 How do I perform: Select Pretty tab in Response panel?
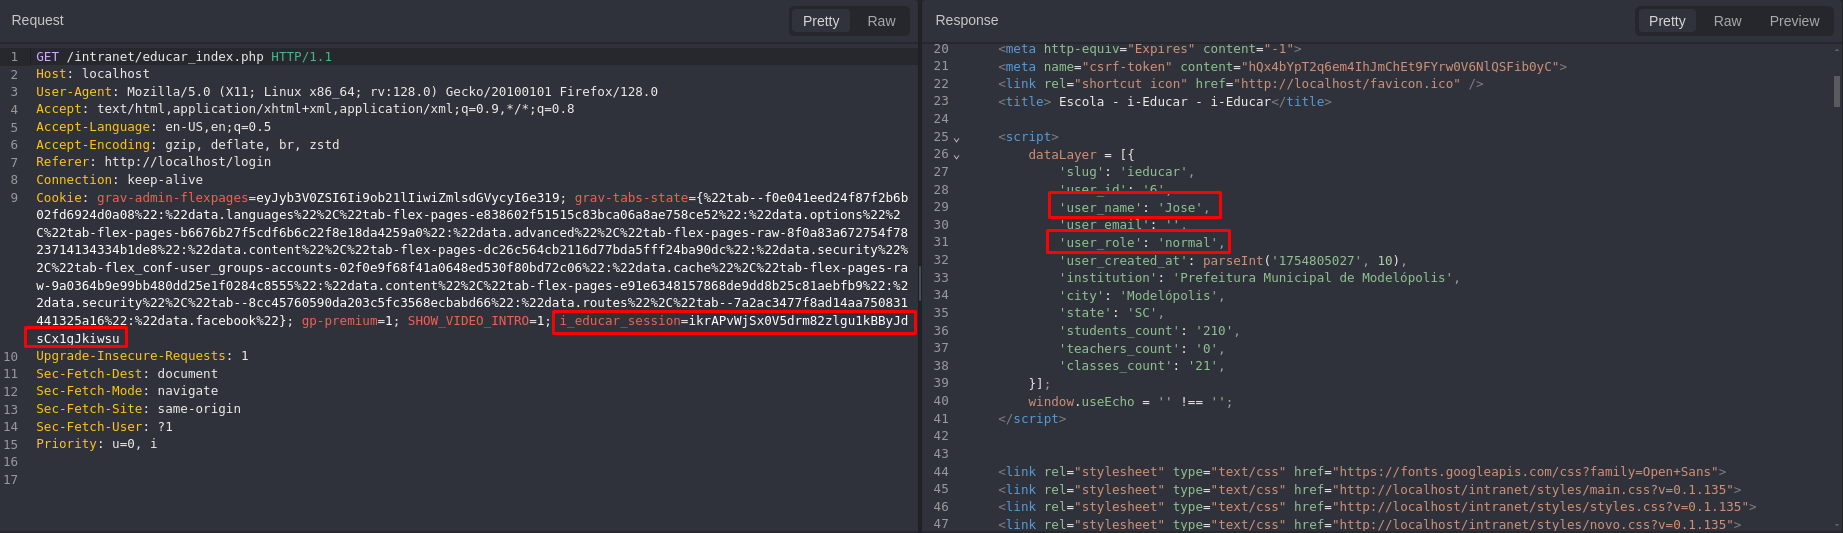pyautogui.click(x=1667, y=21)
